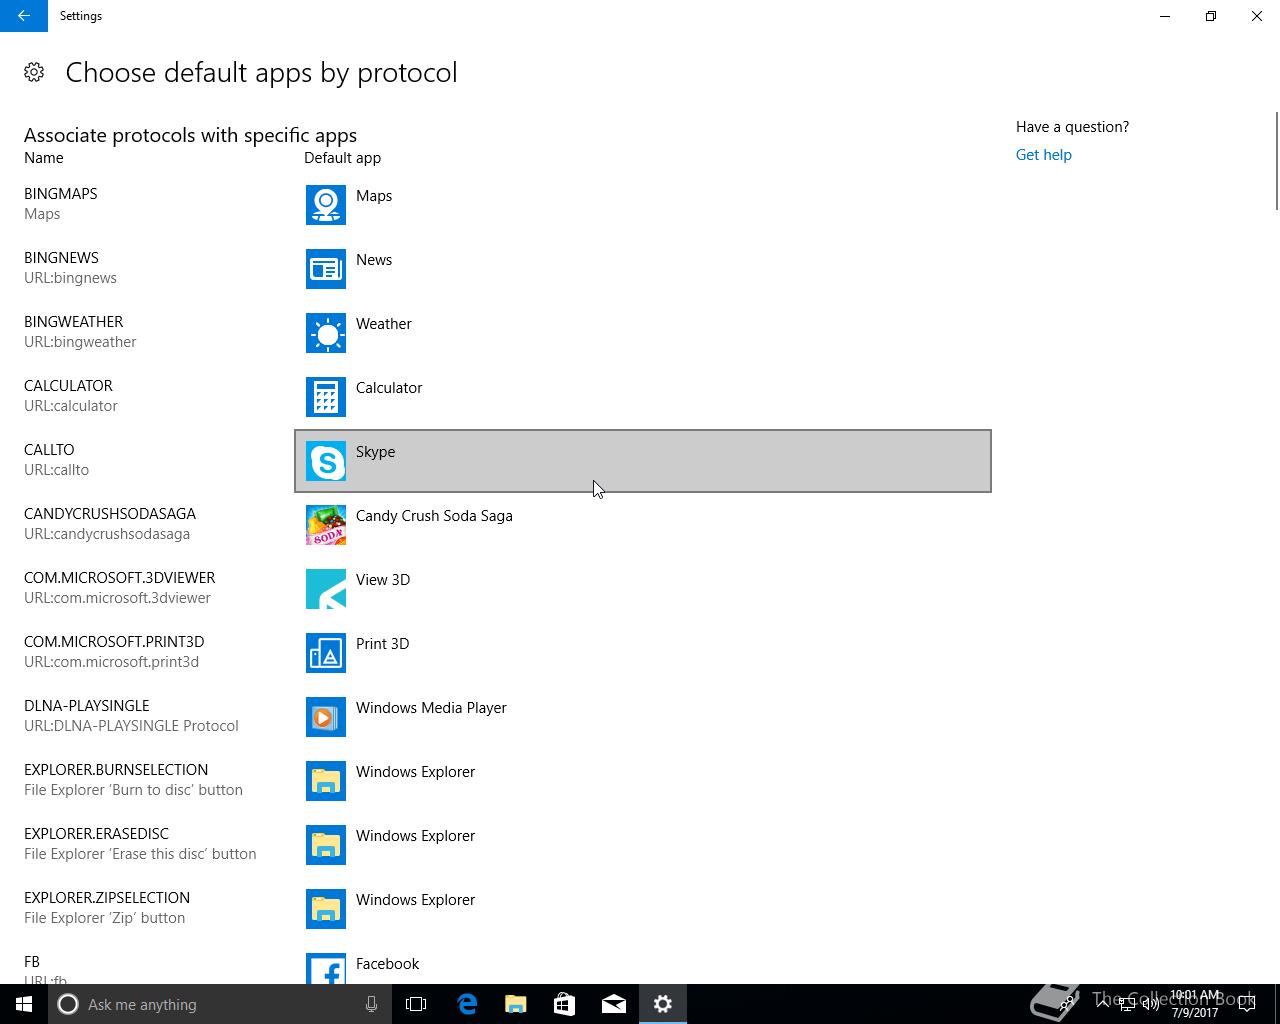Click the BINGWEATHER protocol name
The height and width of the screenshot is (1024, 1280).
[x=74, y=322]
